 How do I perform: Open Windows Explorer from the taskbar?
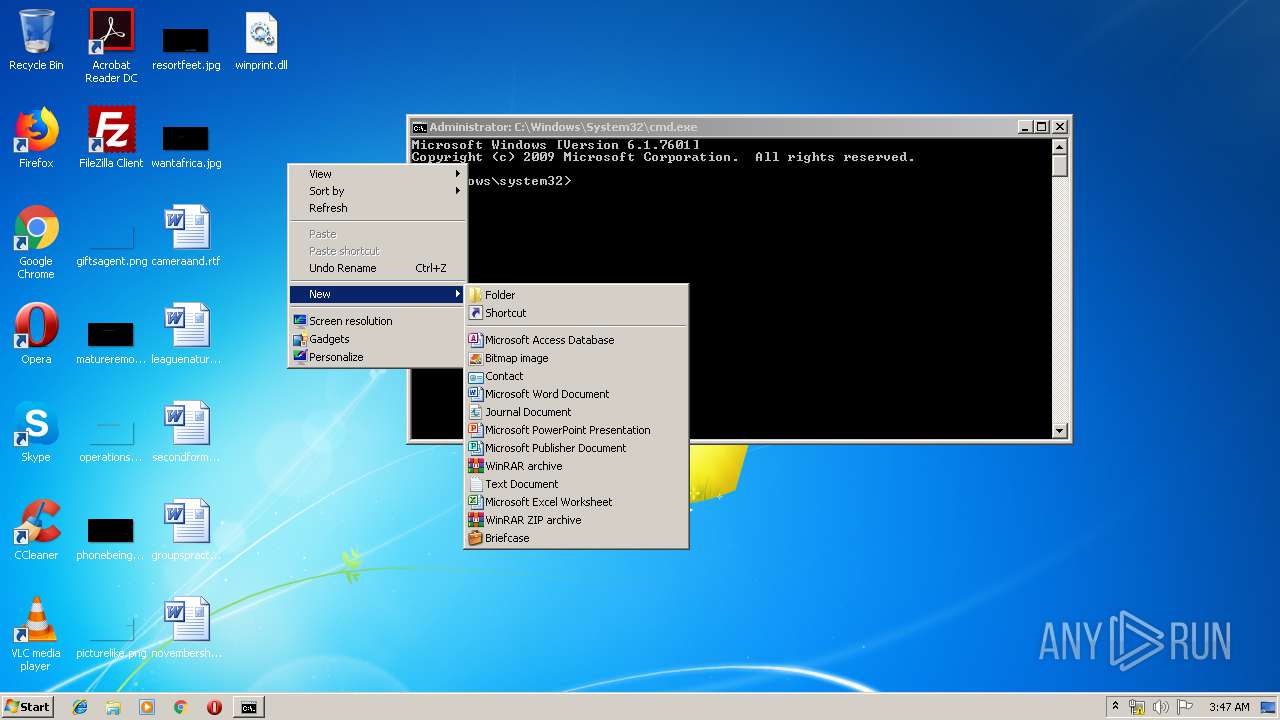click(x=113, y=707)
